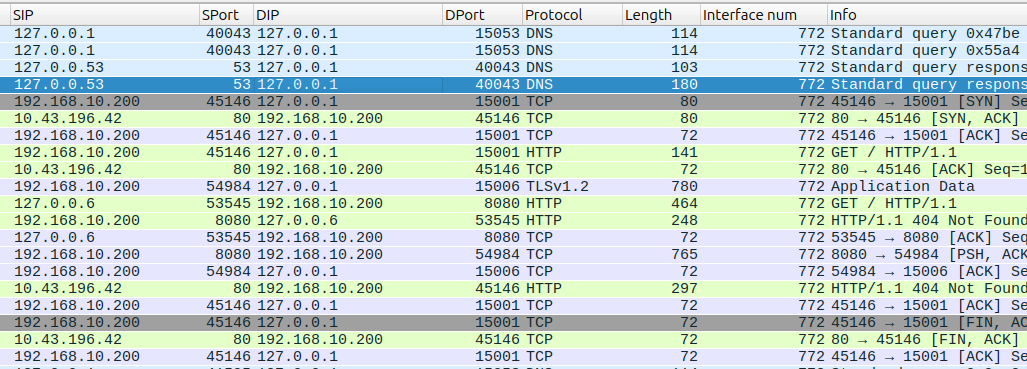
Task: Click the DPort column header
Action: point(483,14)
